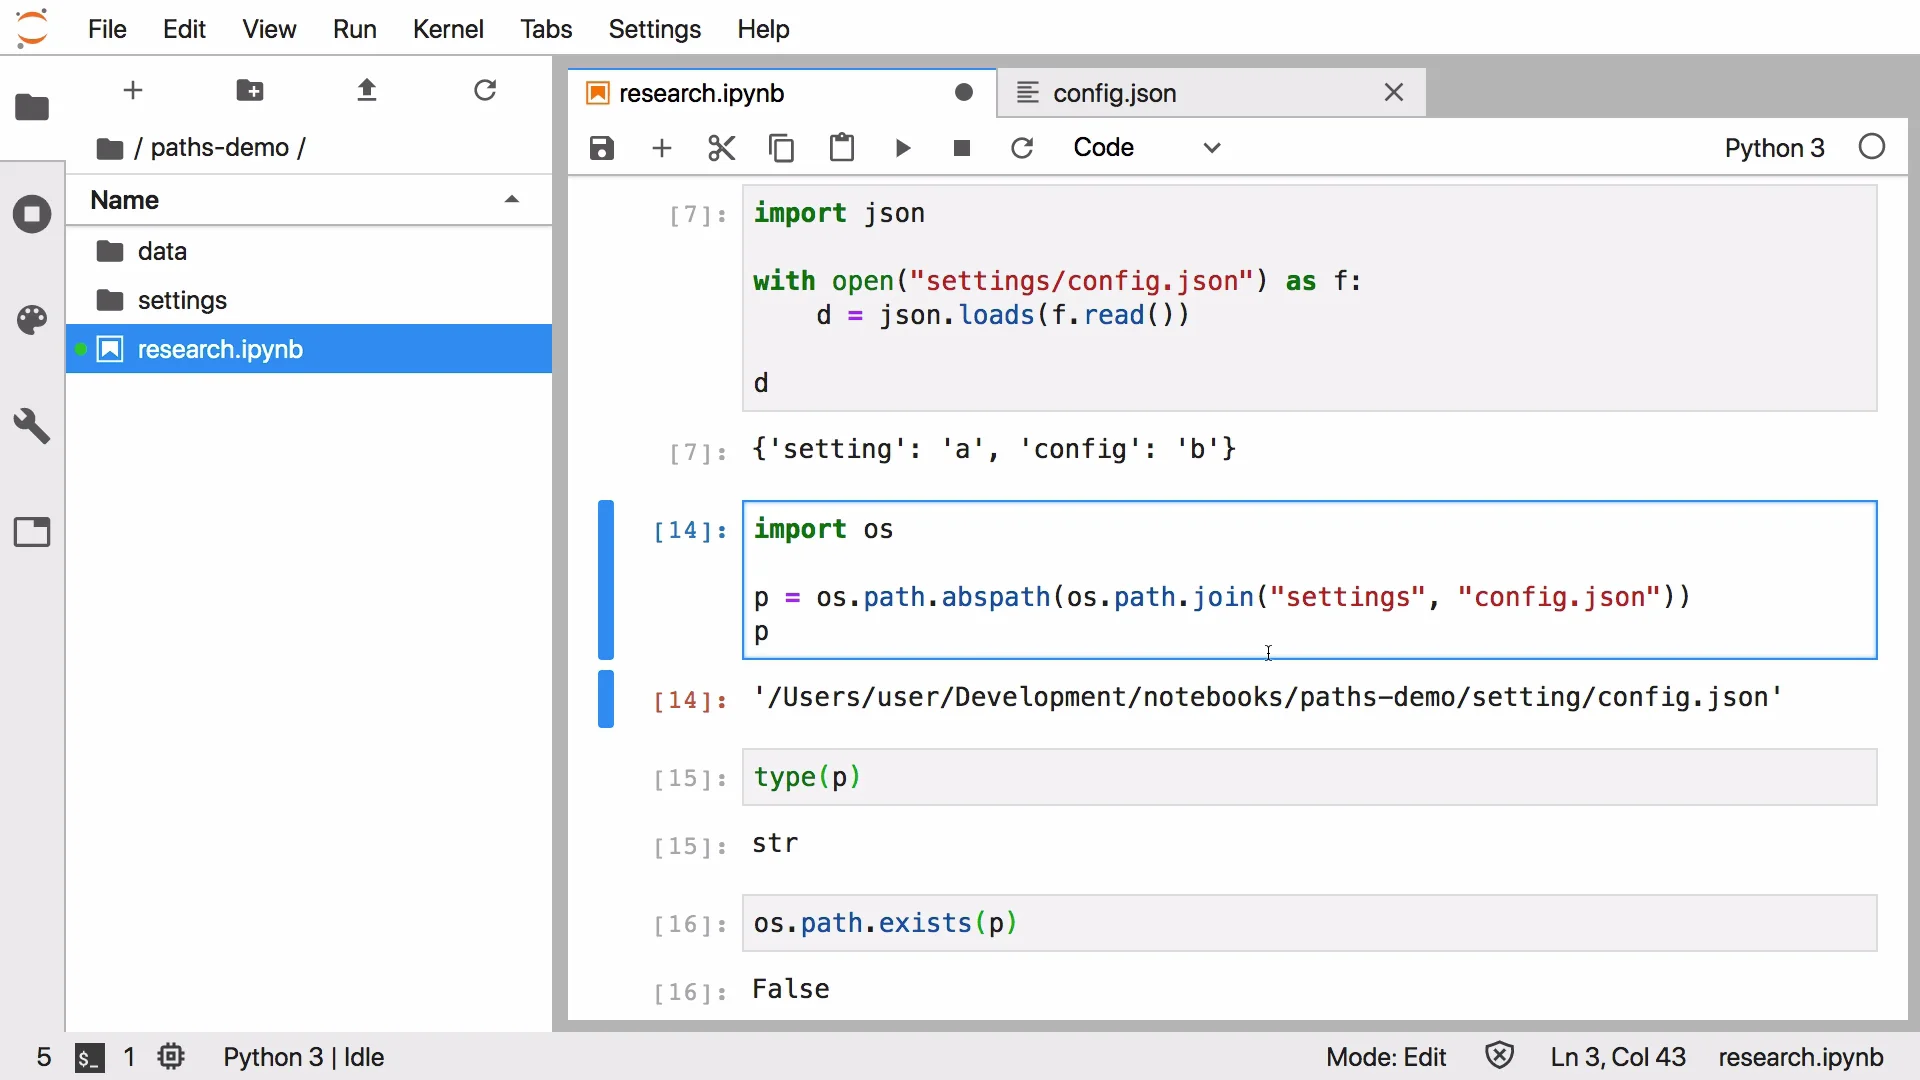This screenshot has width=1920, height=1080.
Task: Refresh the file browser list
Action: click(x=485, y=91)
